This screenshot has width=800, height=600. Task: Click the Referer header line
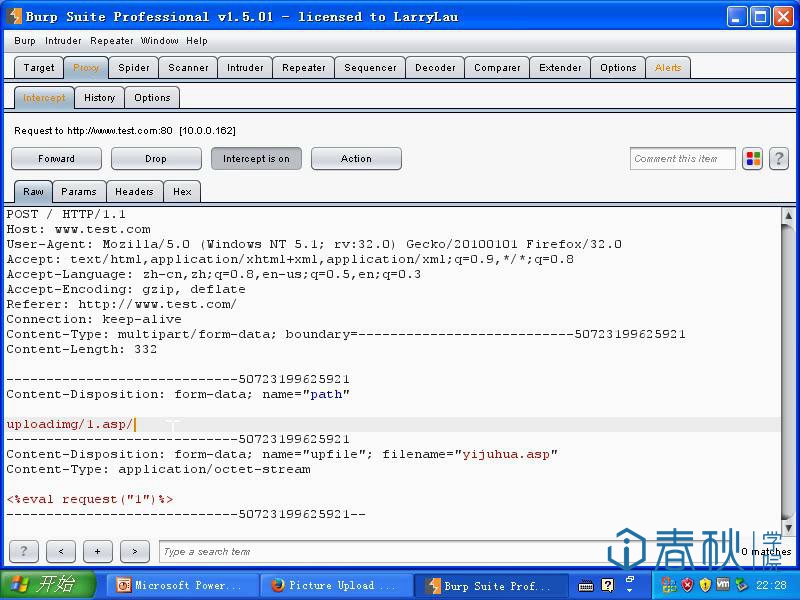[x=121, y=304]
